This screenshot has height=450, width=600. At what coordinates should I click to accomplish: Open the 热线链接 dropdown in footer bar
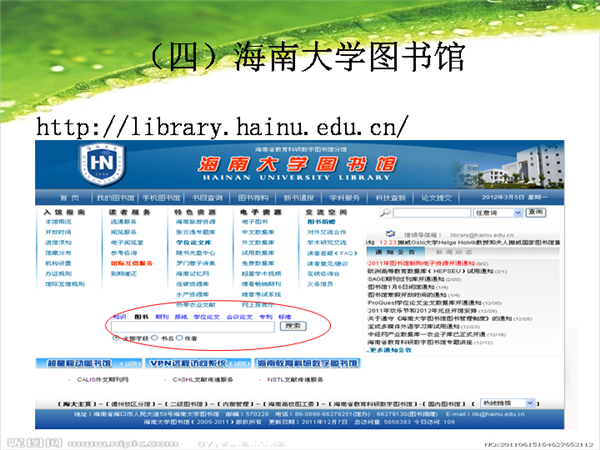pos(507,403)
